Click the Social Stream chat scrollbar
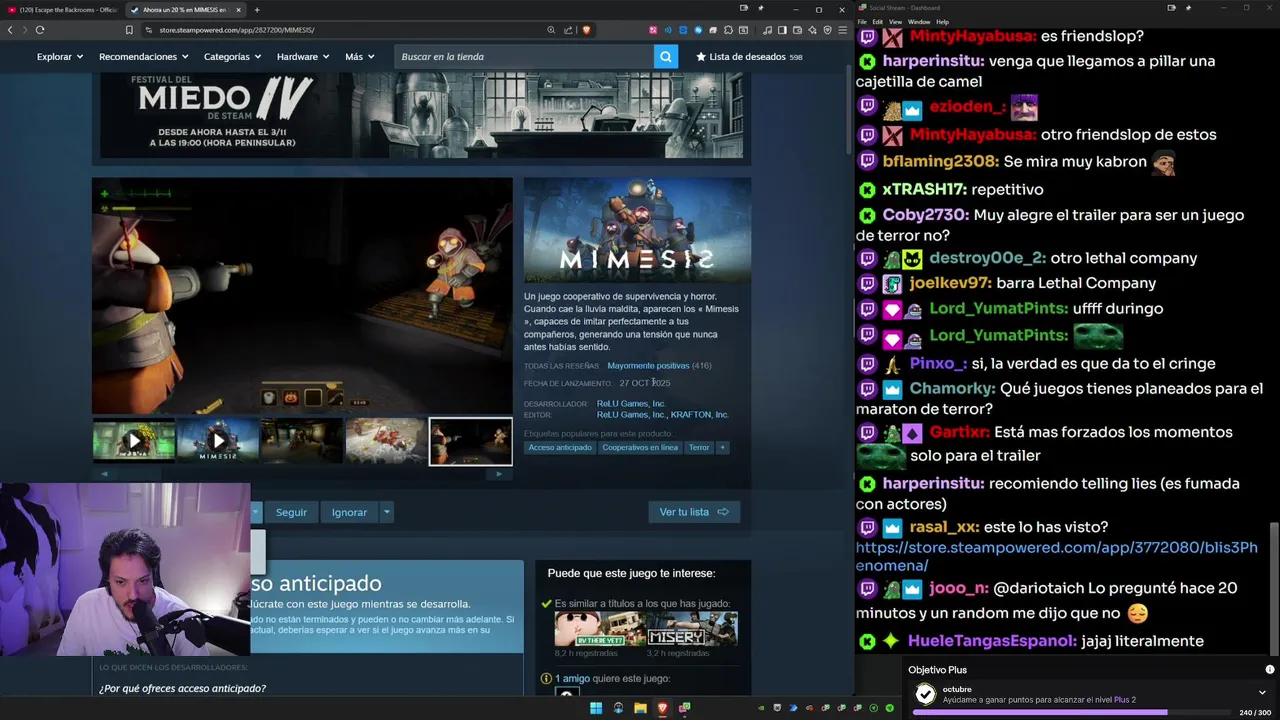 coord(1274,587)
